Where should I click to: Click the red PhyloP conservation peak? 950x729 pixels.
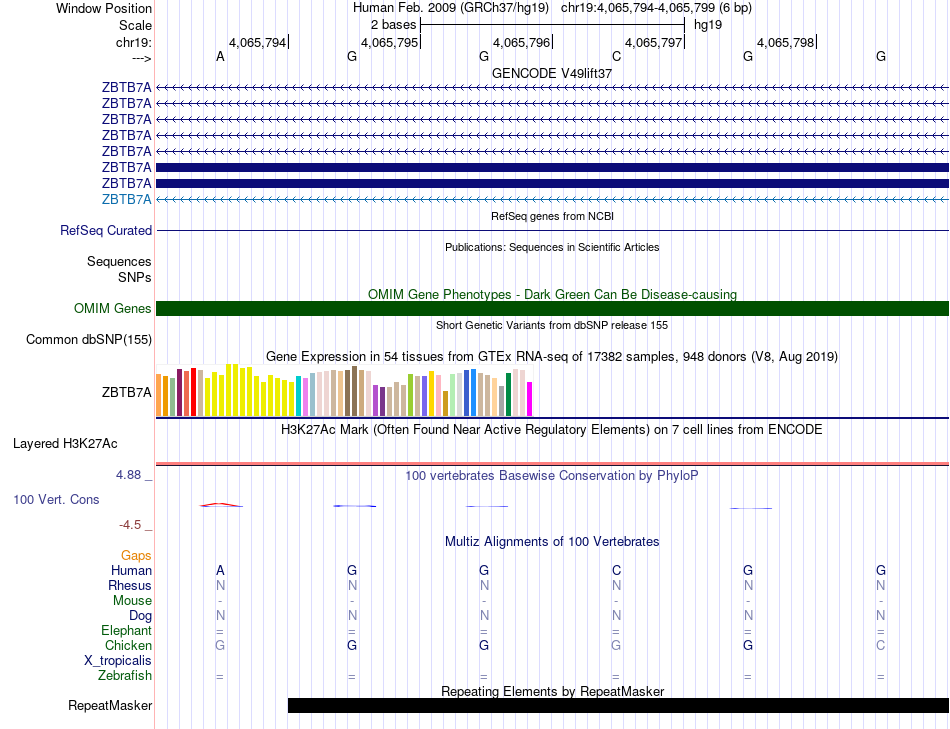pos(221,505)
